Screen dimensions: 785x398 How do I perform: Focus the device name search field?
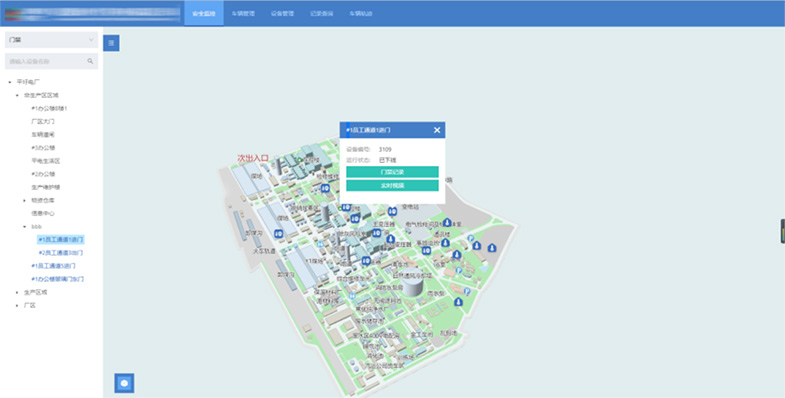(52, 61)
